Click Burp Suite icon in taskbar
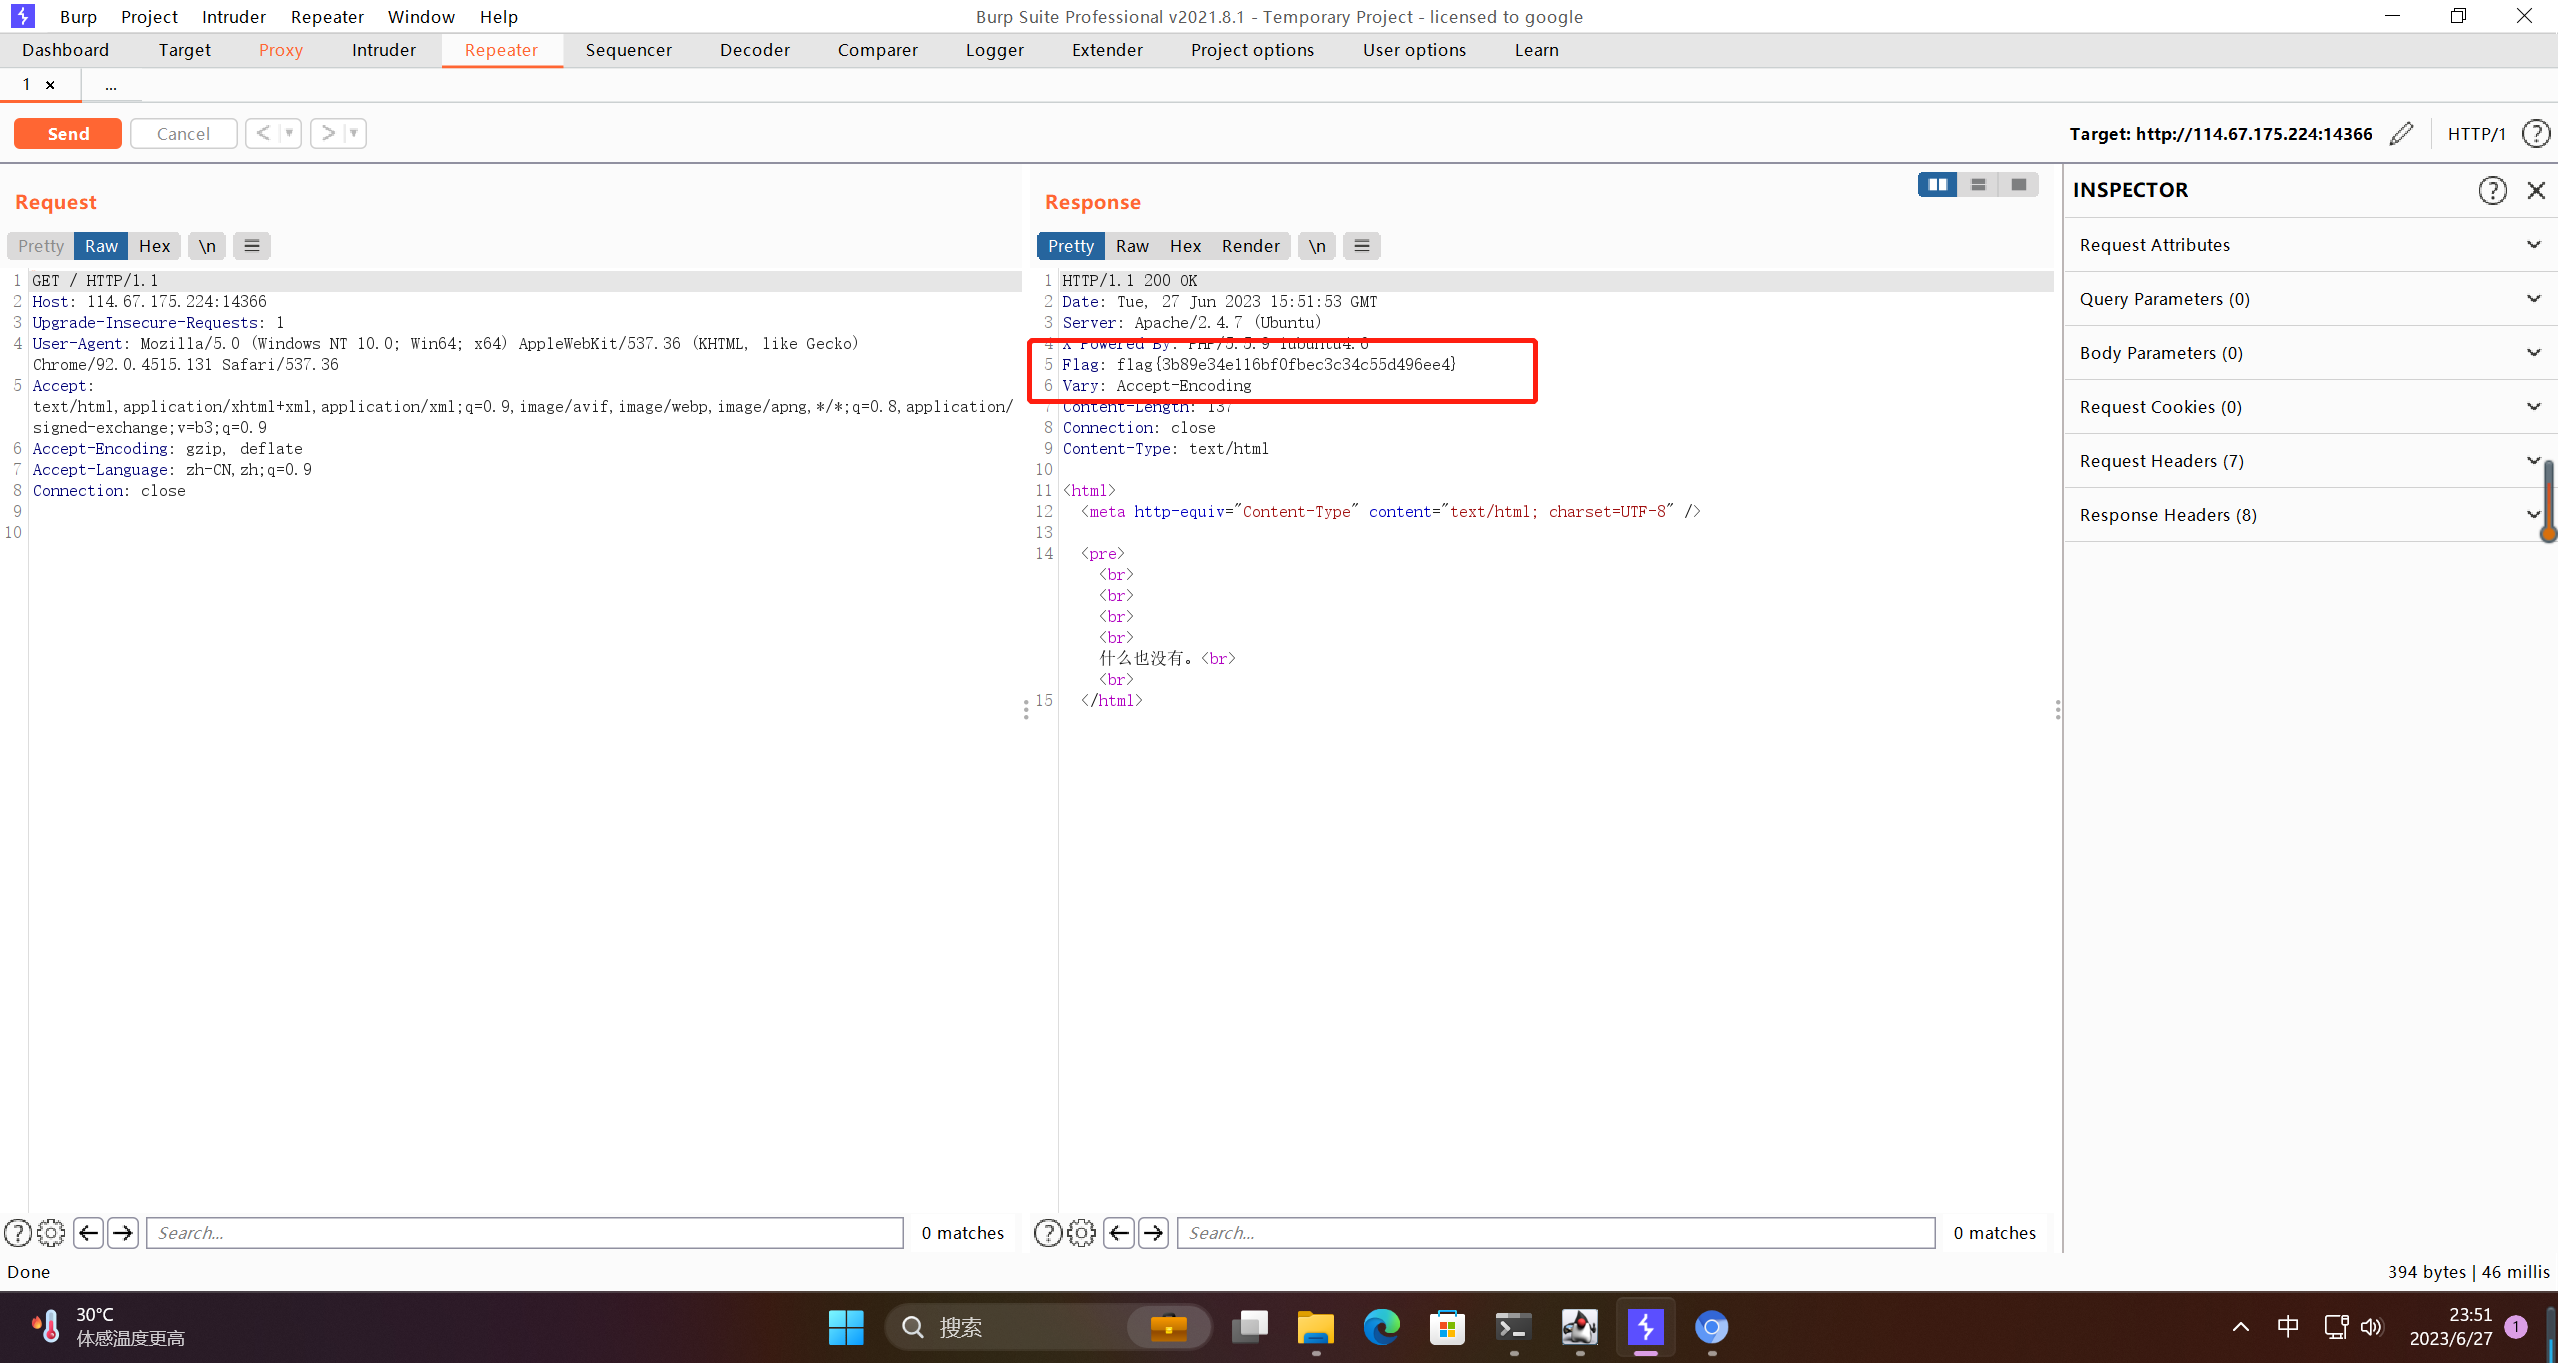This screenshot has width=2558, height=1363. click(x=1645, y=1328)
